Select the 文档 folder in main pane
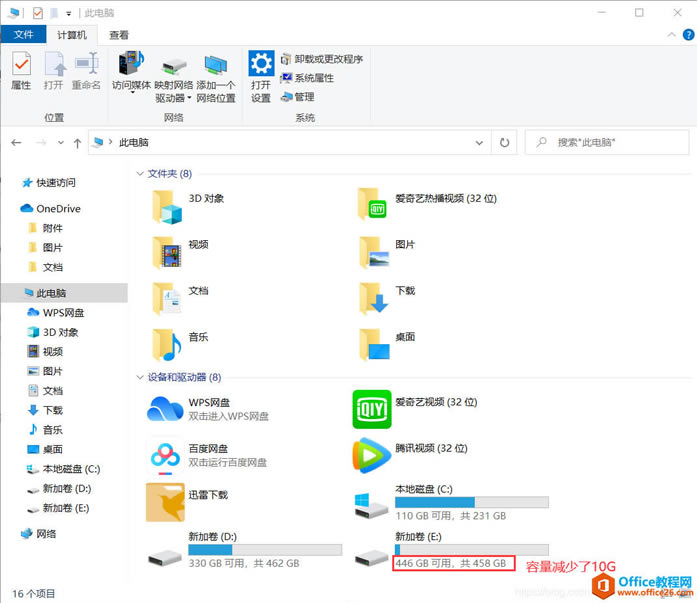This screenshot has height=603, width=697. [180, 299]
